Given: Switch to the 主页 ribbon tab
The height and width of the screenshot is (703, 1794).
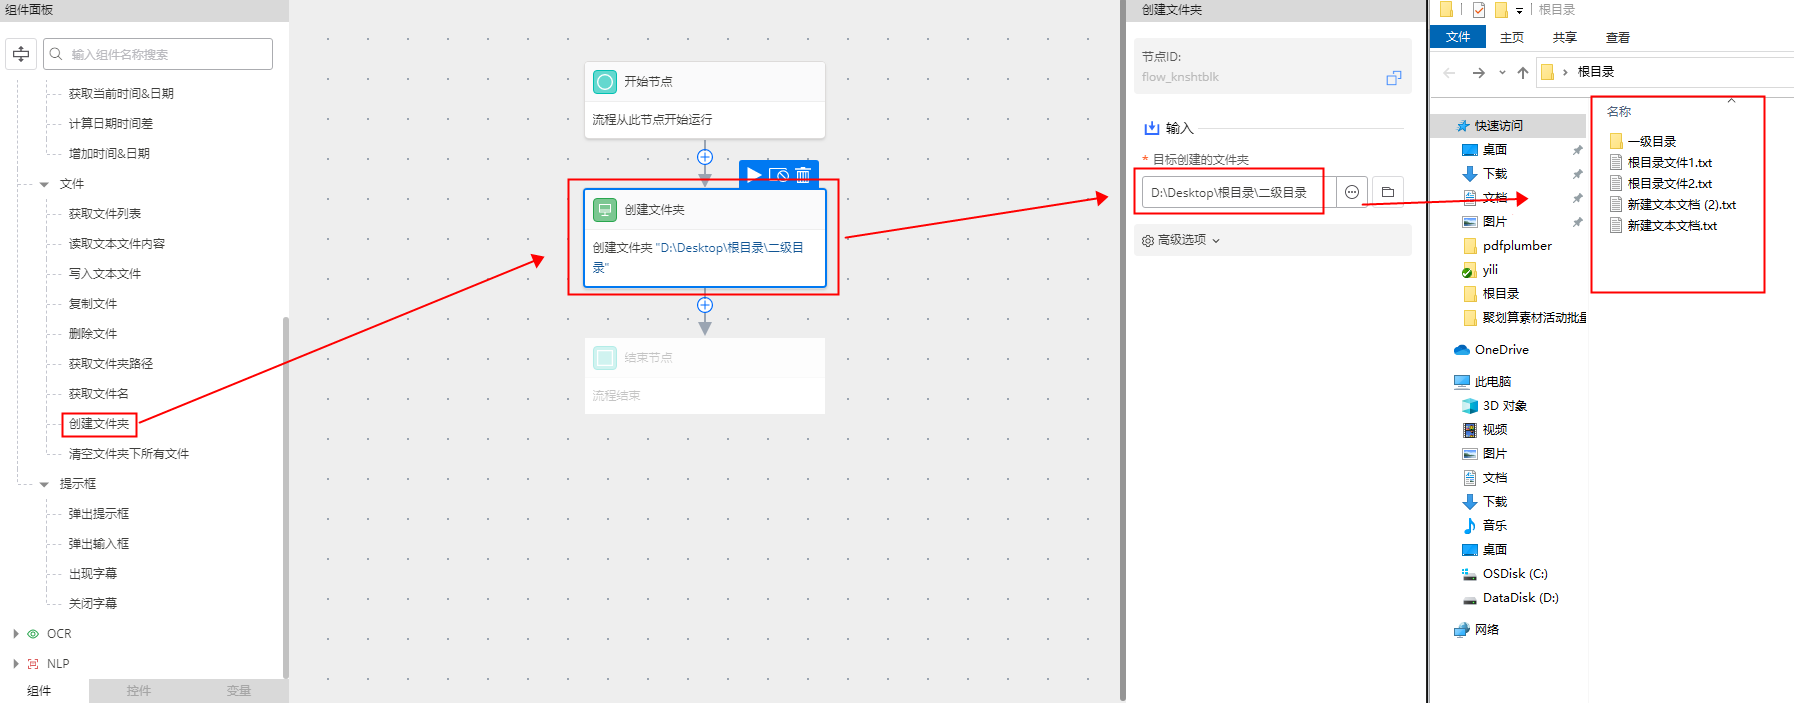Looking at the screenshot, I should (x=1512, y=38).
